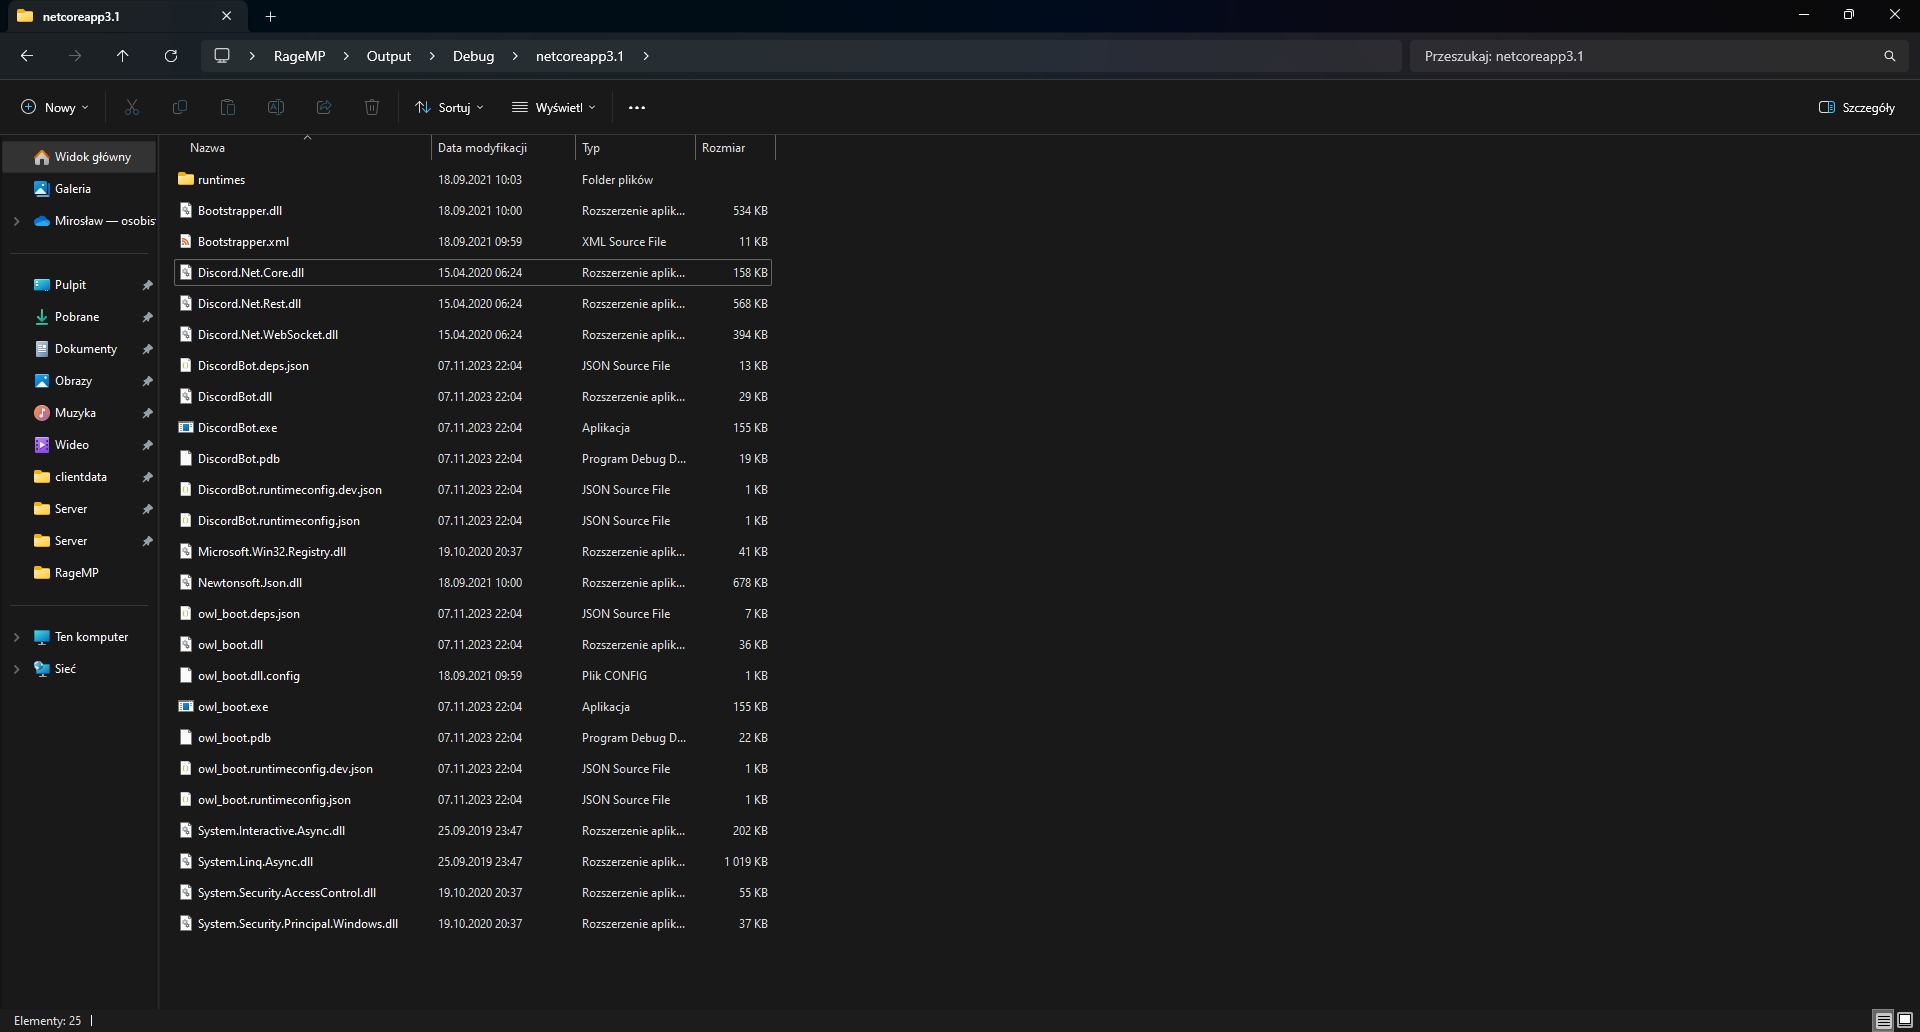
Task: Open the Nowy menu
Action: 54,107
